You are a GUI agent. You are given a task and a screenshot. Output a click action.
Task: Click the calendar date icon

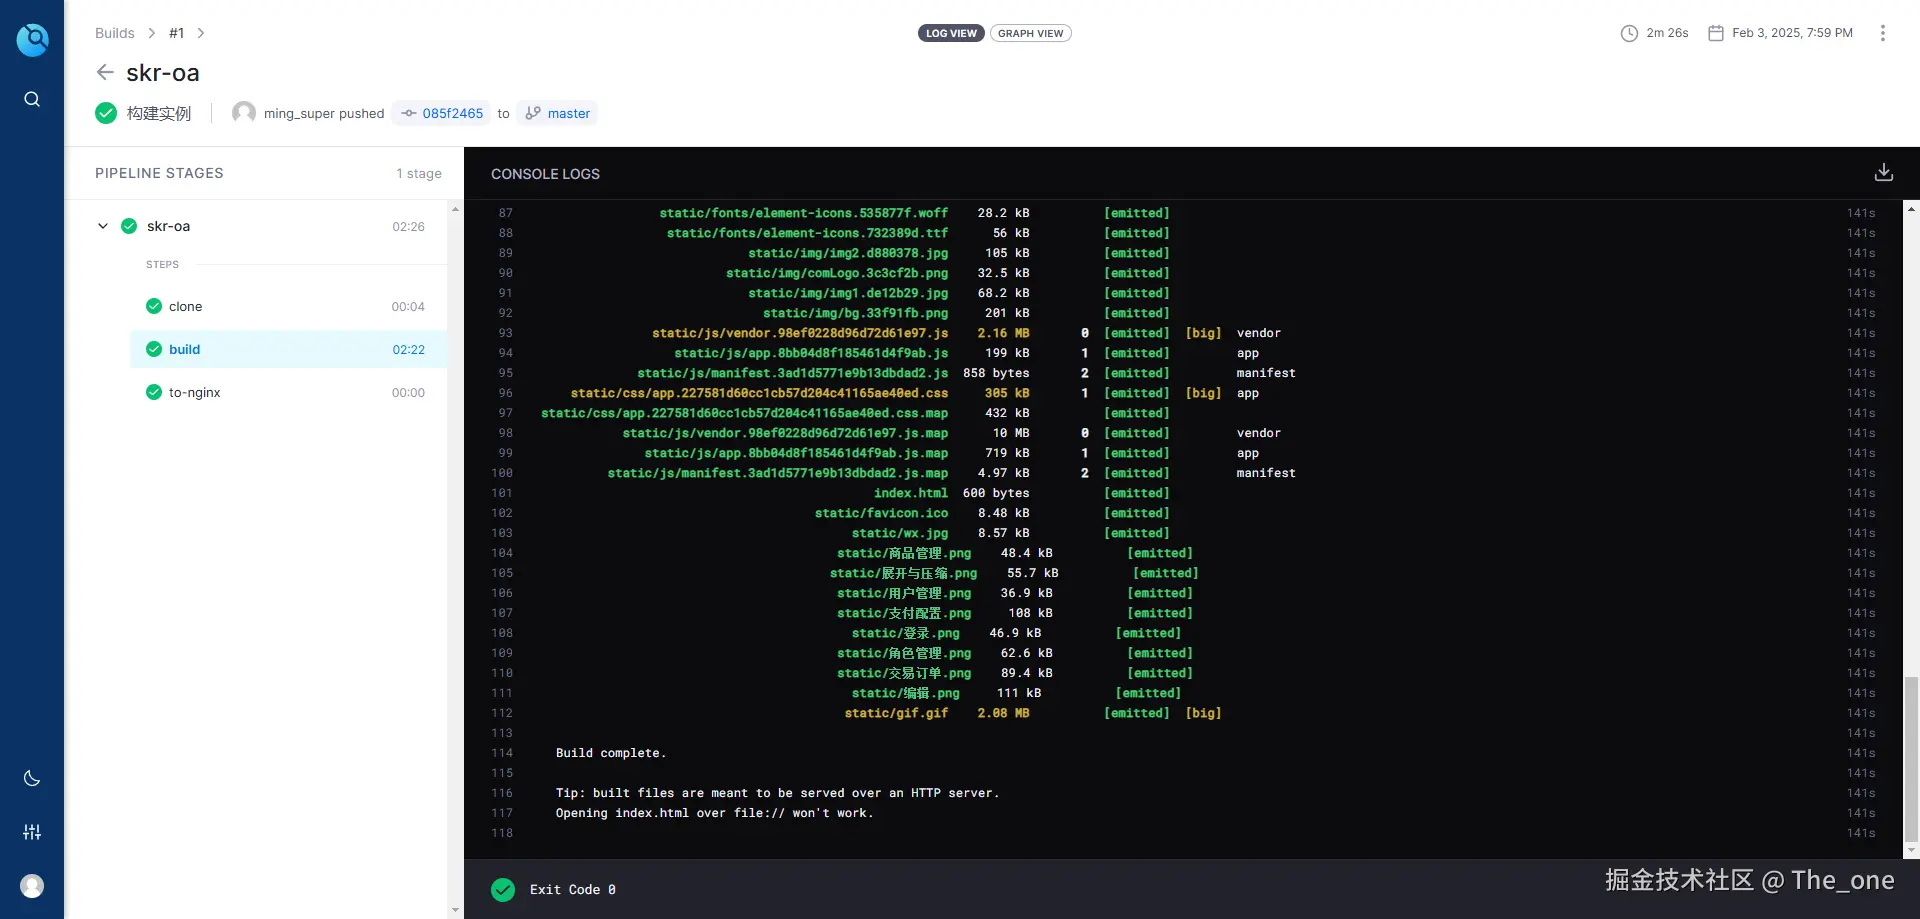tap(1716, 33)
